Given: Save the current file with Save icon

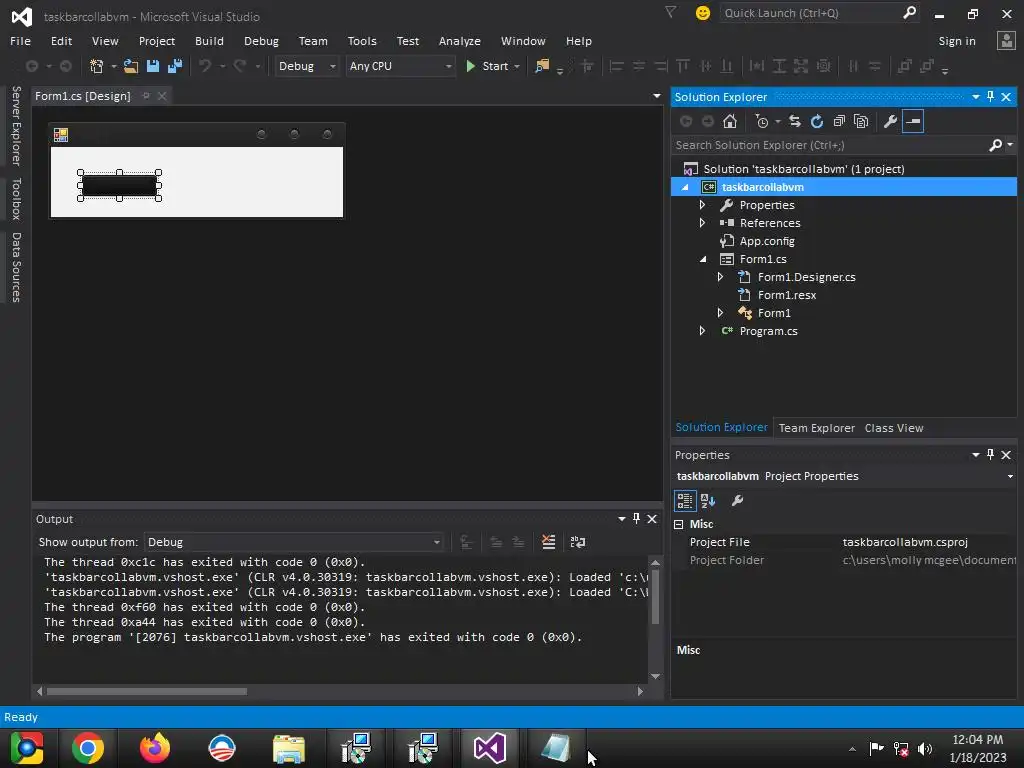Looking at the screenshot, I should [153, 66].
